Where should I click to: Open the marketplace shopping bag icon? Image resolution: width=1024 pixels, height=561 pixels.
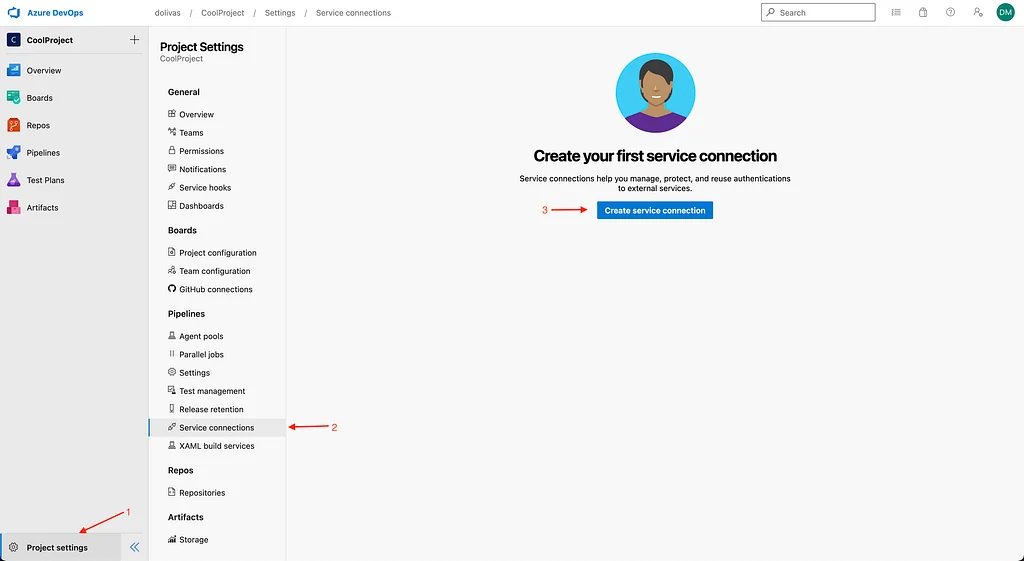(x=923, y=12)
